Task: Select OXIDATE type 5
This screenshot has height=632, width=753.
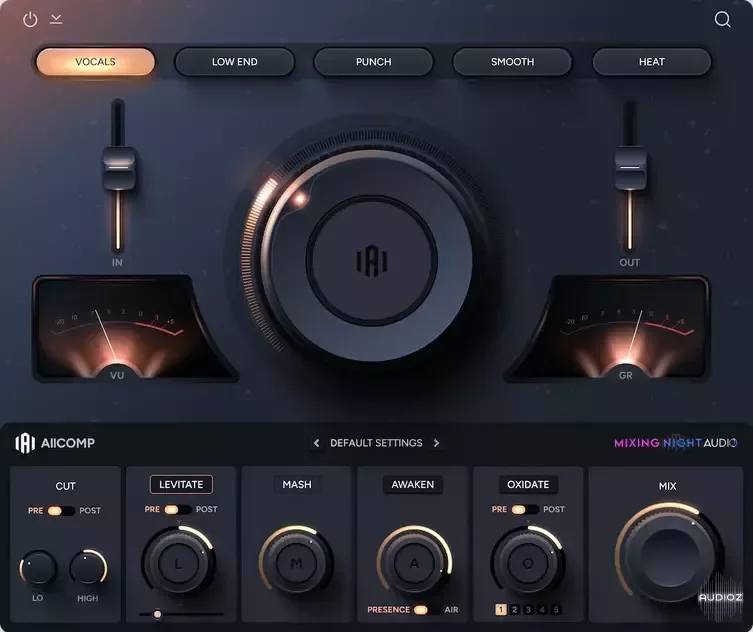Action: point(556,609)
